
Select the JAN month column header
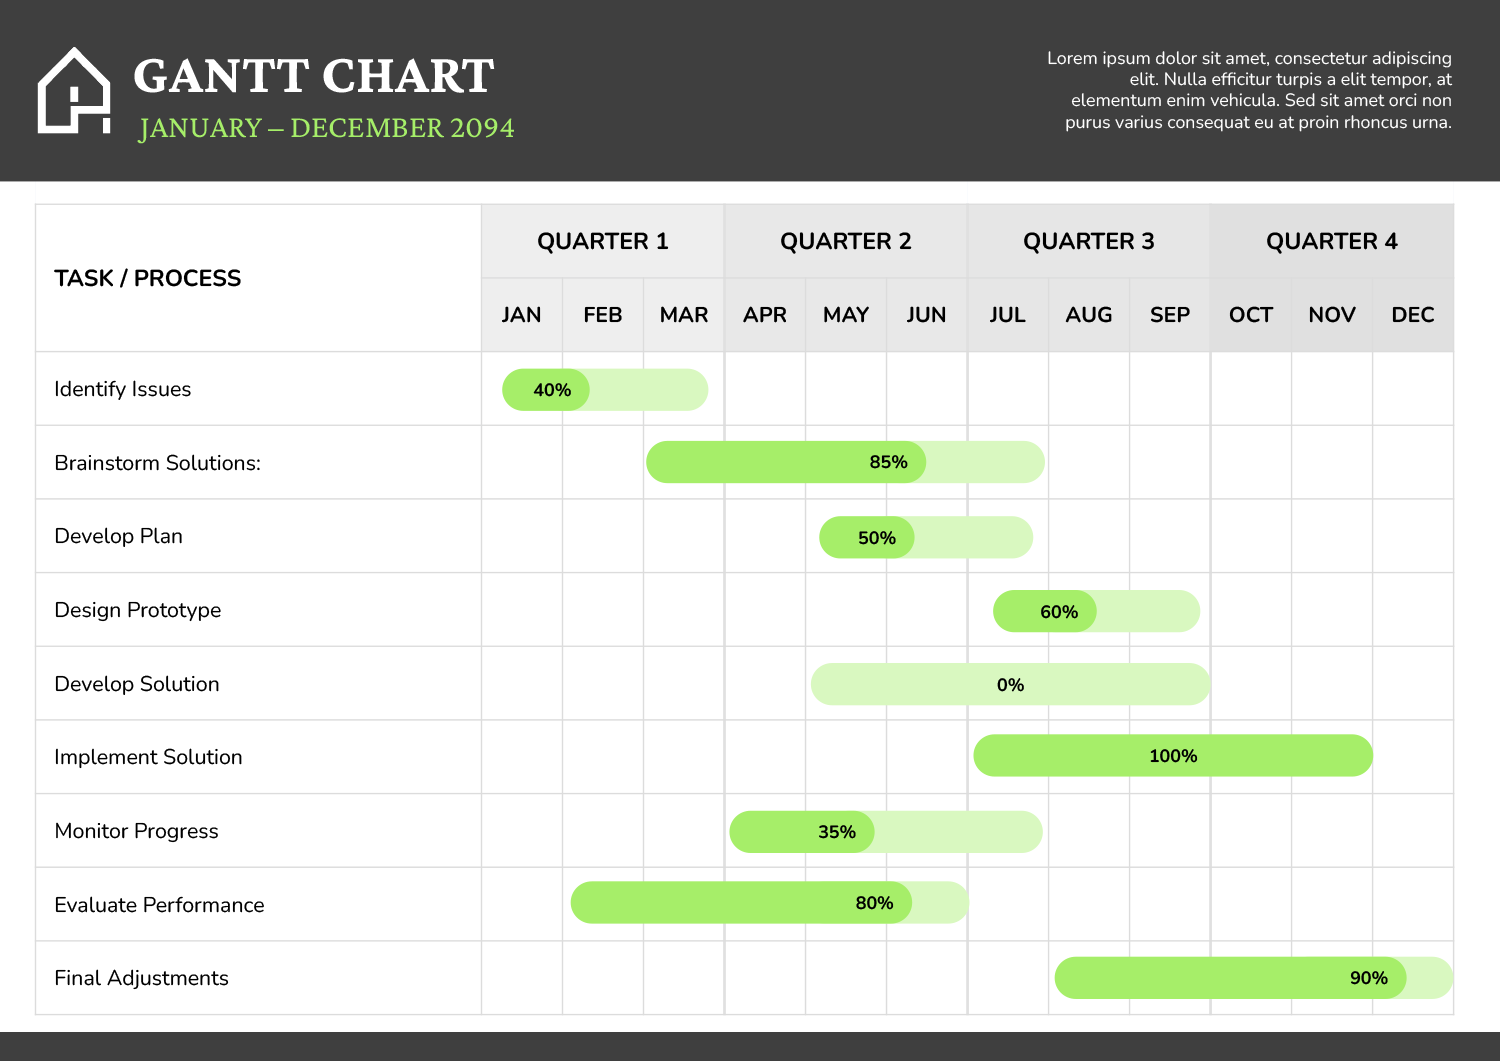coord(521,314)
